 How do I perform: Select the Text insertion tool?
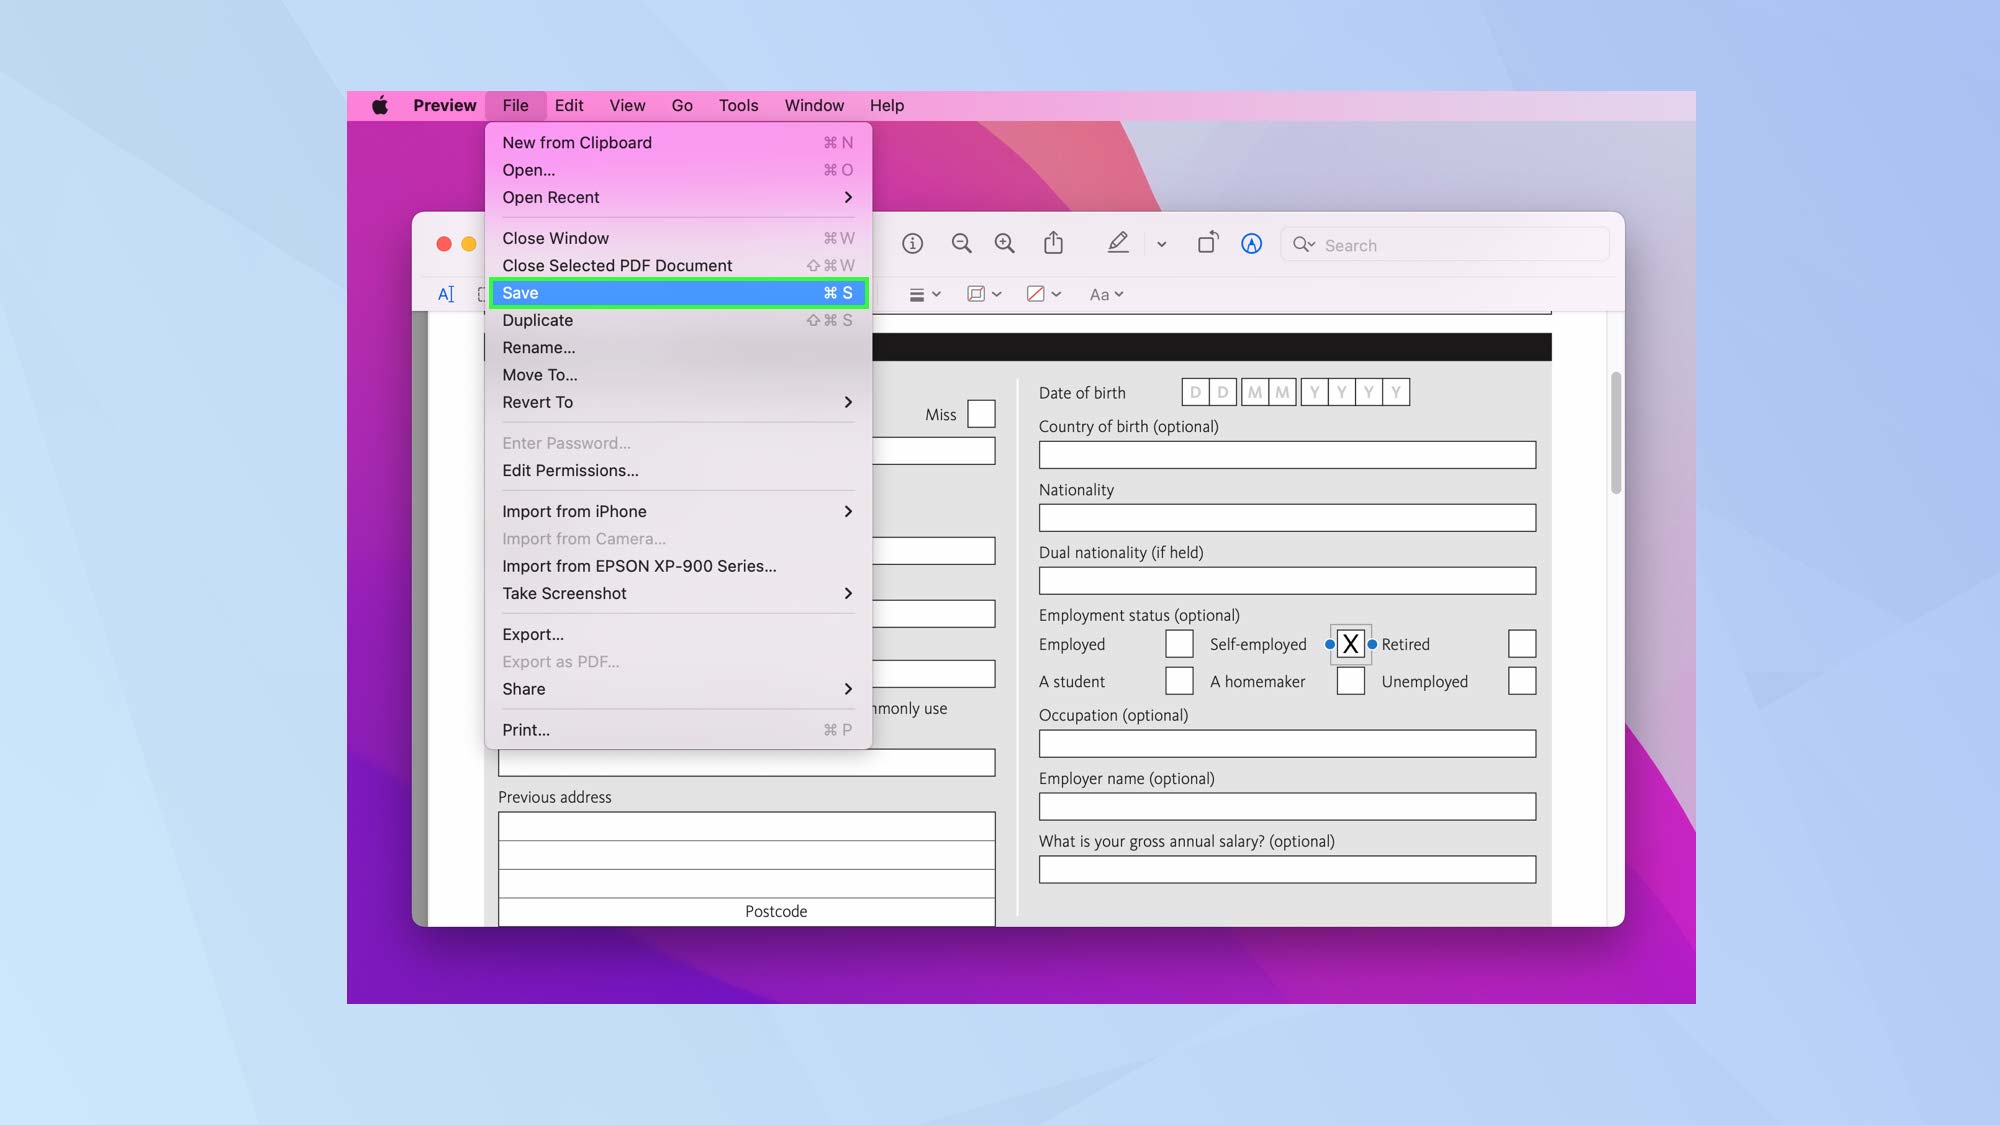(x=447, y=293)
